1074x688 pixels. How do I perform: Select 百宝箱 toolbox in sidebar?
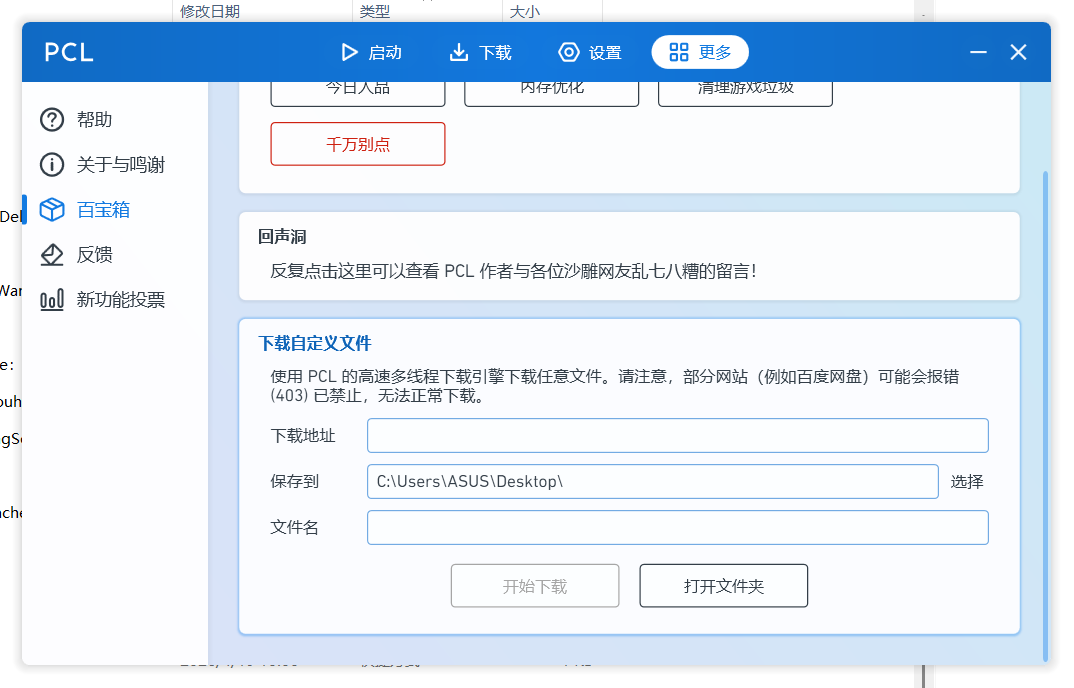click(114, 210)
